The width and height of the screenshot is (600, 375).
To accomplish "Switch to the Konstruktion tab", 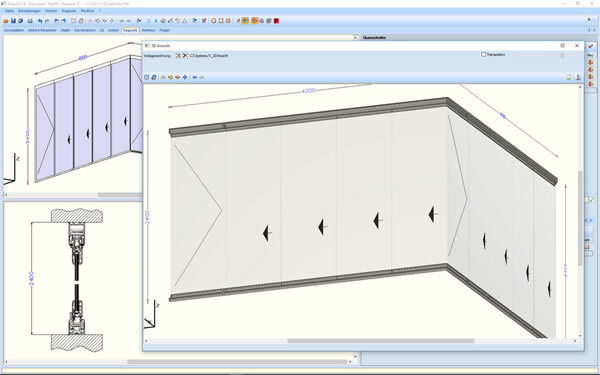I will [x=85, y=30].
